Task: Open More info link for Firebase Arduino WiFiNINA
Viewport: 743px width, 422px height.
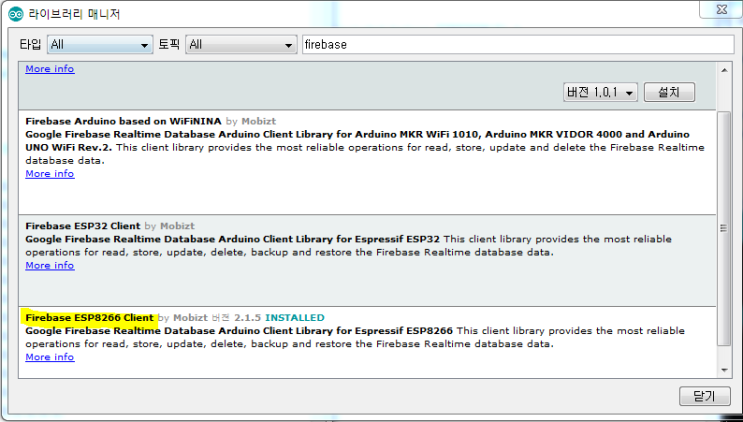Action: 50,174
